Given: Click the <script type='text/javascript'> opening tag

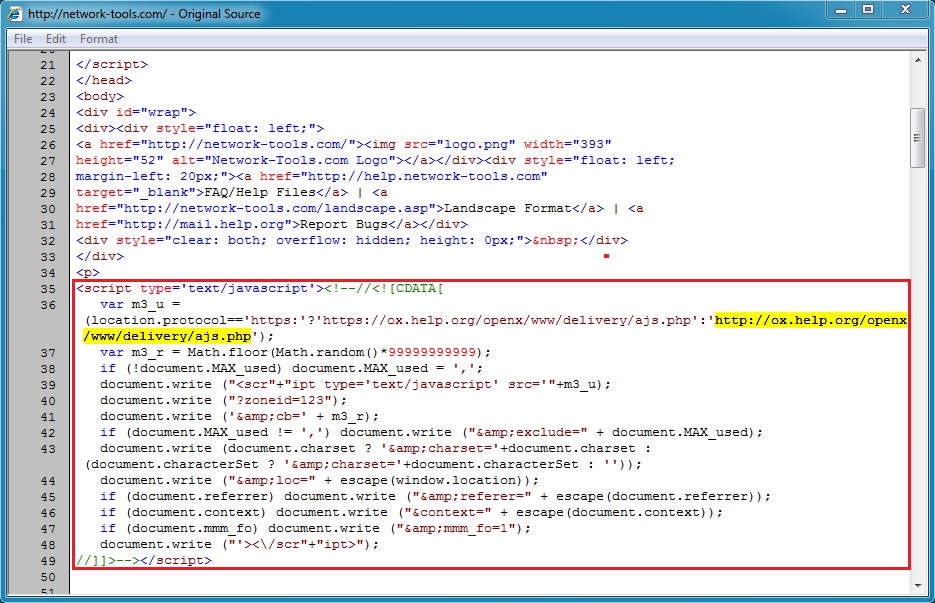Looking at the screenshot, I should click(200, 289).
